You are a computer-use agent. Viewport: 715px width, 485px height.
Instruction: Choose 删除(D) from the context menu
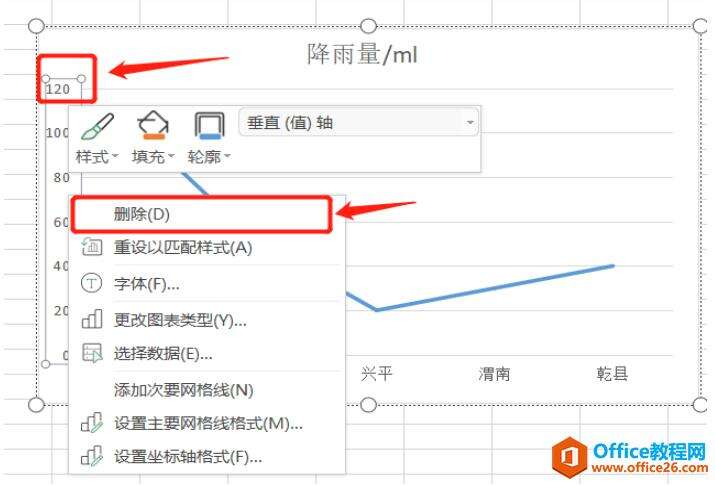[x=201, y=215]
